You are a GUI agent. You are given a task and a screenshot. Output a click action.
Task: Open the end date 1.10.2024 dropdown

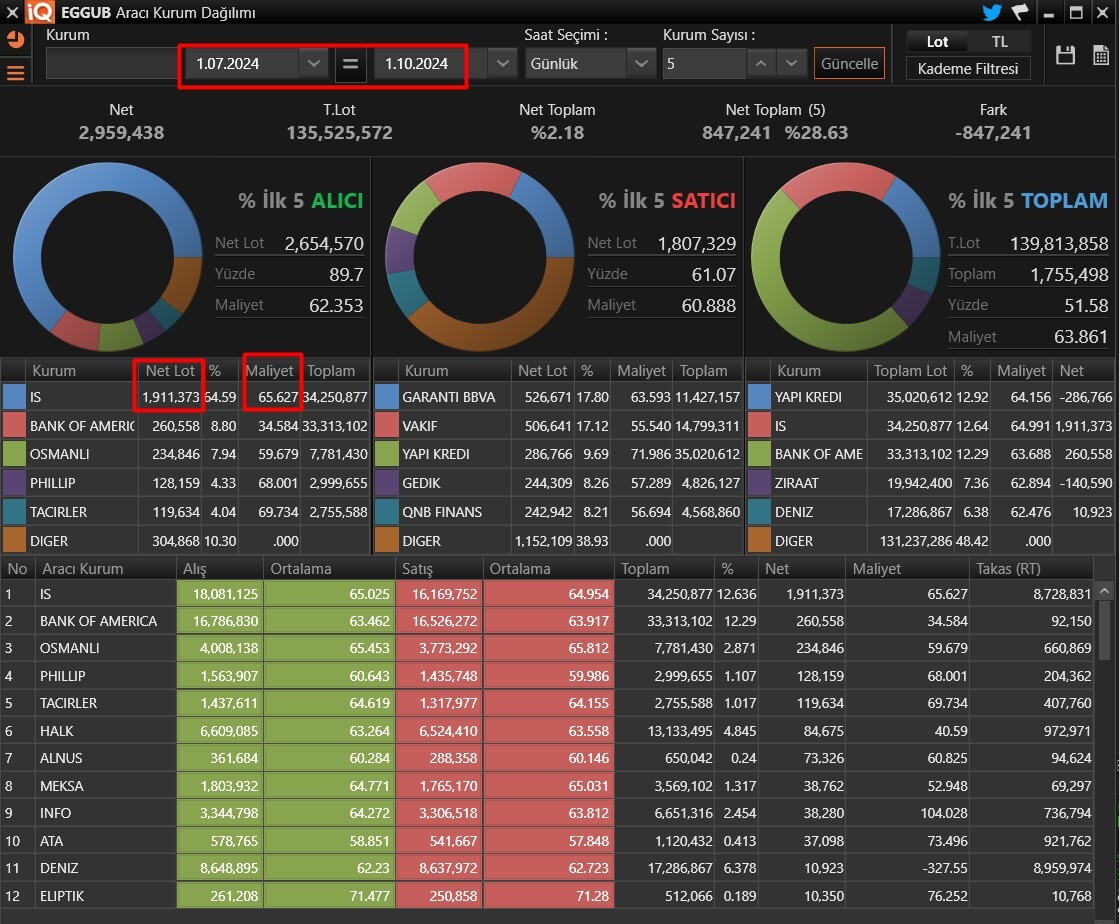click(x=502, y=64)
